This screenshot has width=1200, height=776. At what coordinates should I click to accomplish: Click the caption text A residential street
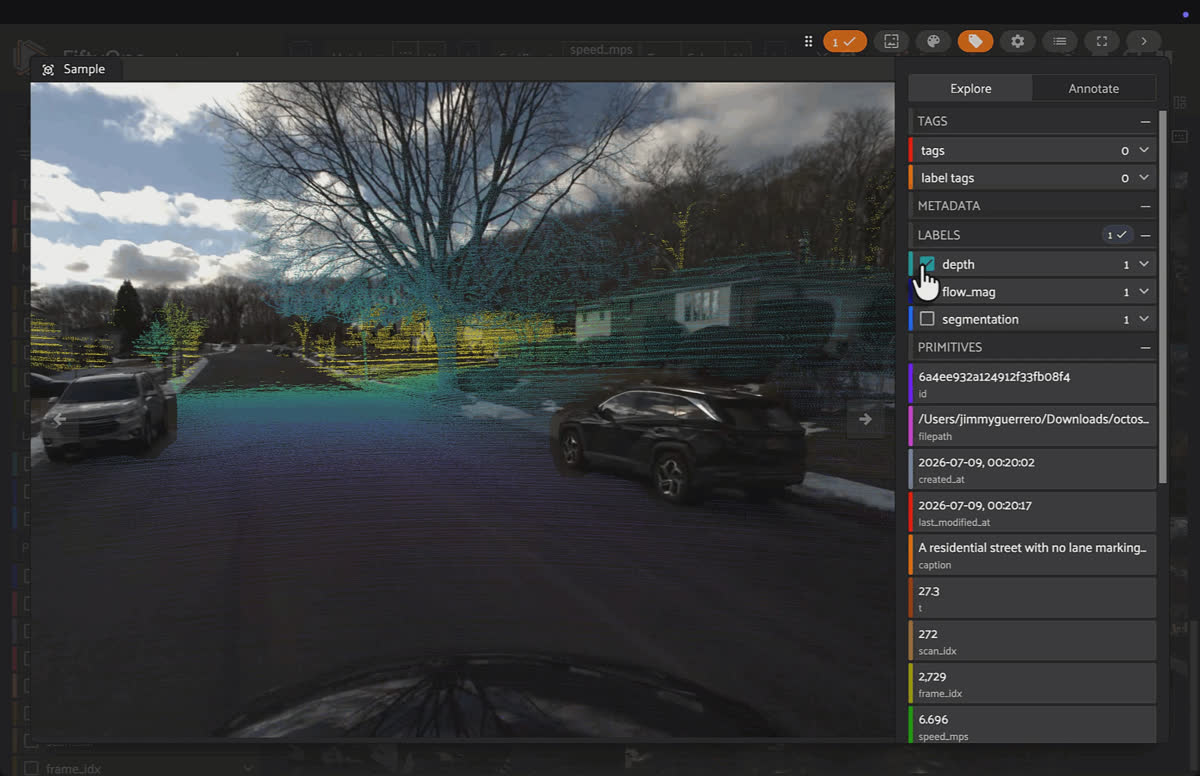(x=1032, y=548)
